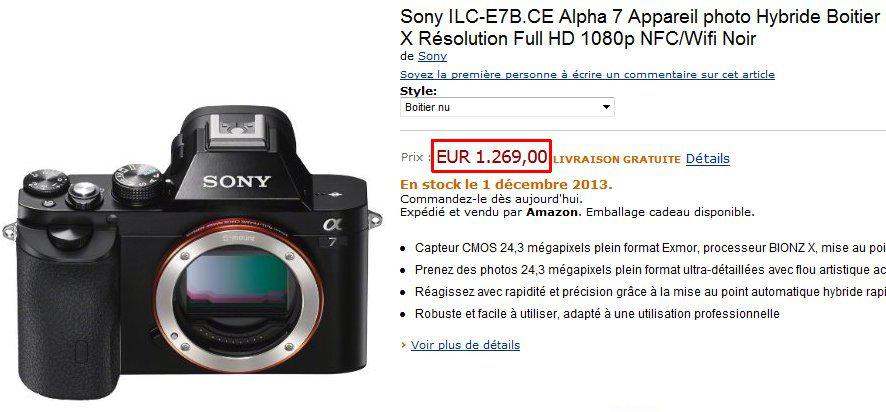
Task: Click the Style dropdown arrow
Action: coord(606,107)
